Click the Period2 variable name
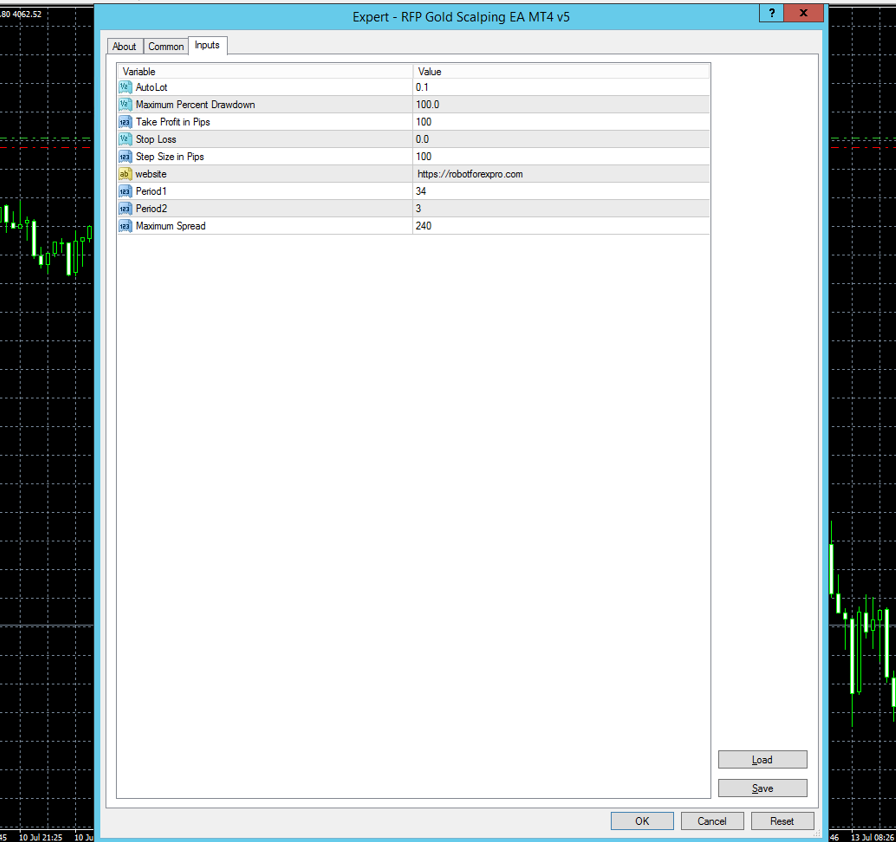The width and height of the screenshot is (896, 842). click(151, 209)
